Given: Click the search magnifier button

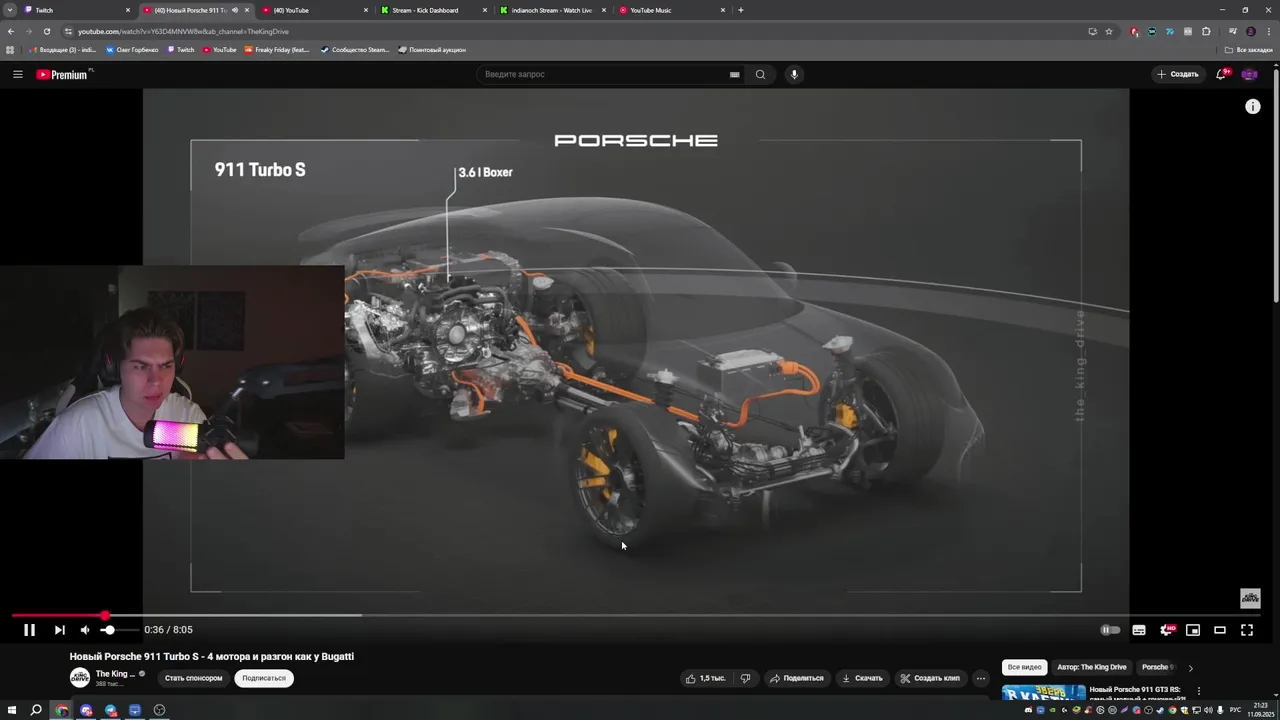Looking at the screenshot, I should point(760,74).
